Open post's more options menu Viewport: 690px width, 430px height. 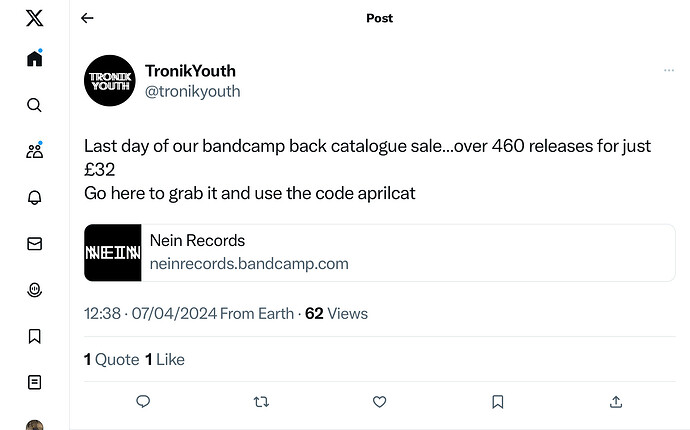tap(668, 70)
